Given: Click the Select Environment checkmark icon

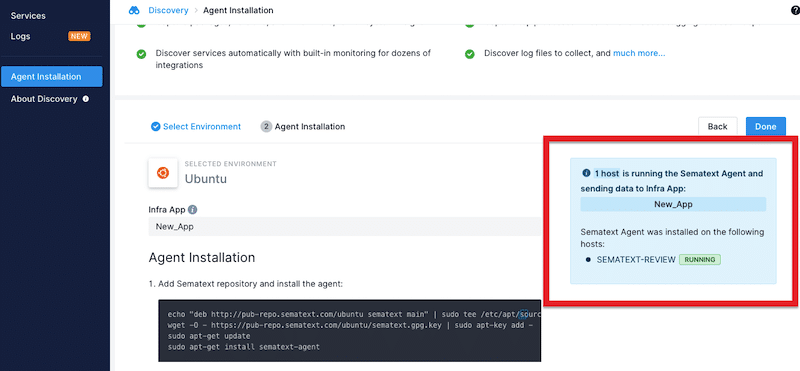Looking at the screenshot, I should coord(156,127).
